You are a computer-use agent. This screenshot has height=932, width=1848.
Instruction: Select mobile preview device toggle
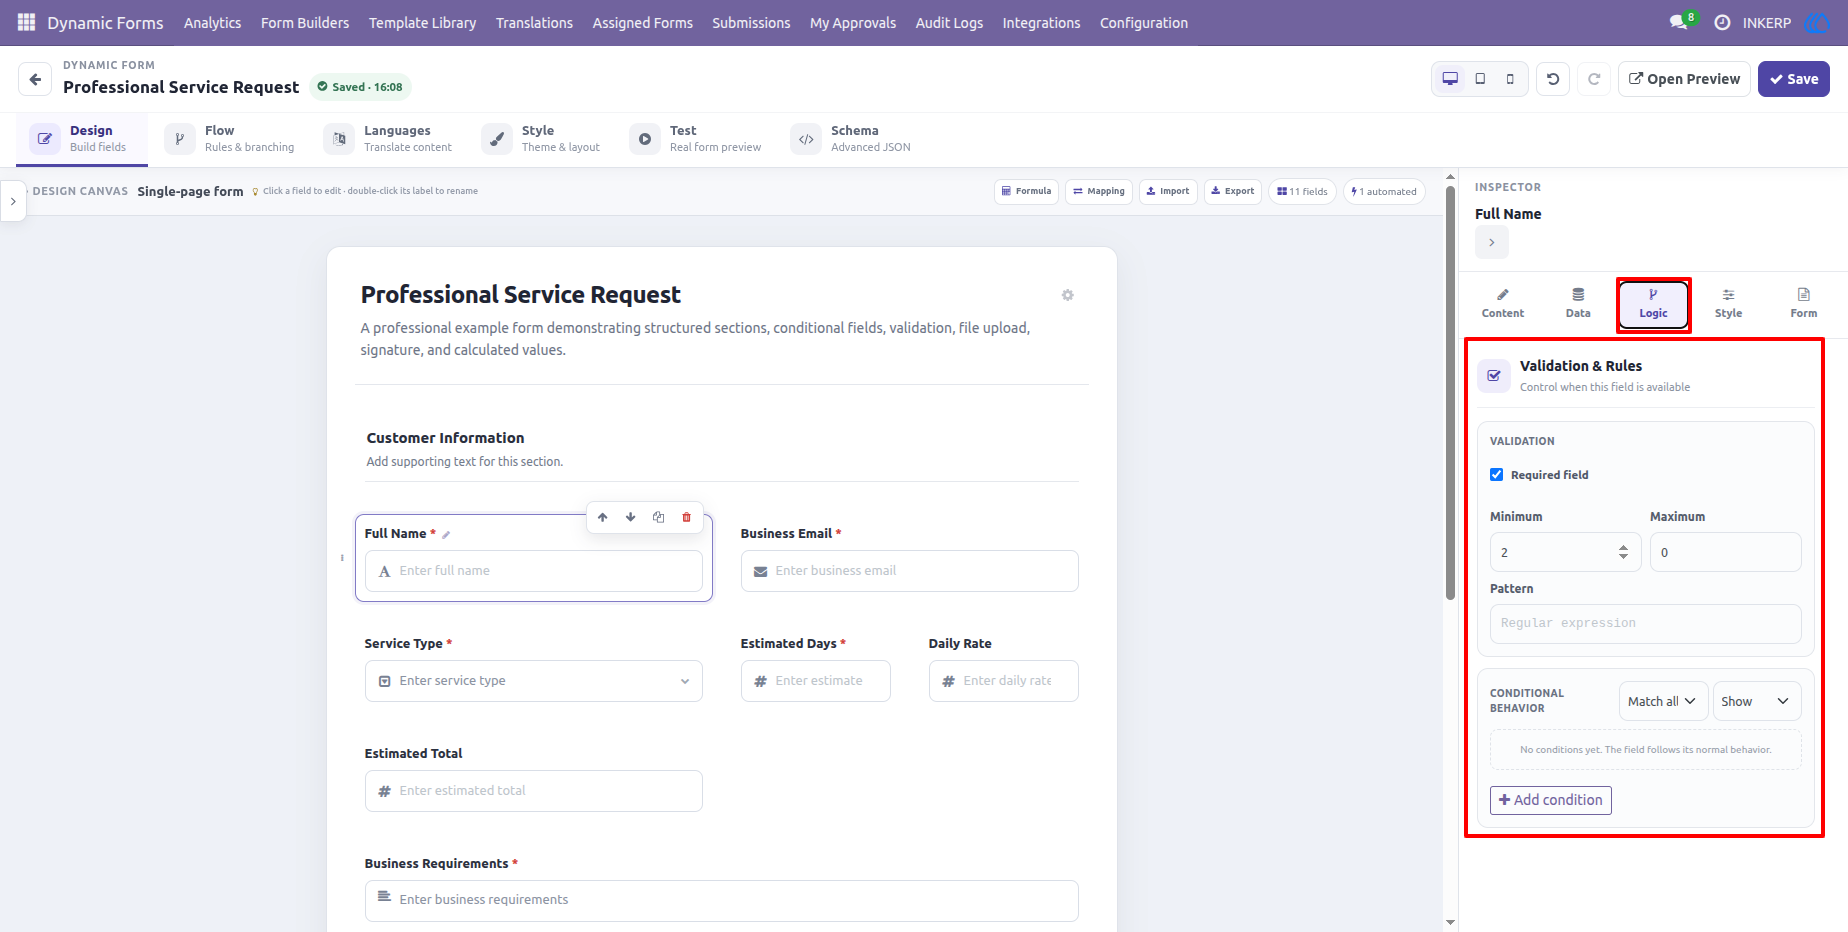point(1510,79)
